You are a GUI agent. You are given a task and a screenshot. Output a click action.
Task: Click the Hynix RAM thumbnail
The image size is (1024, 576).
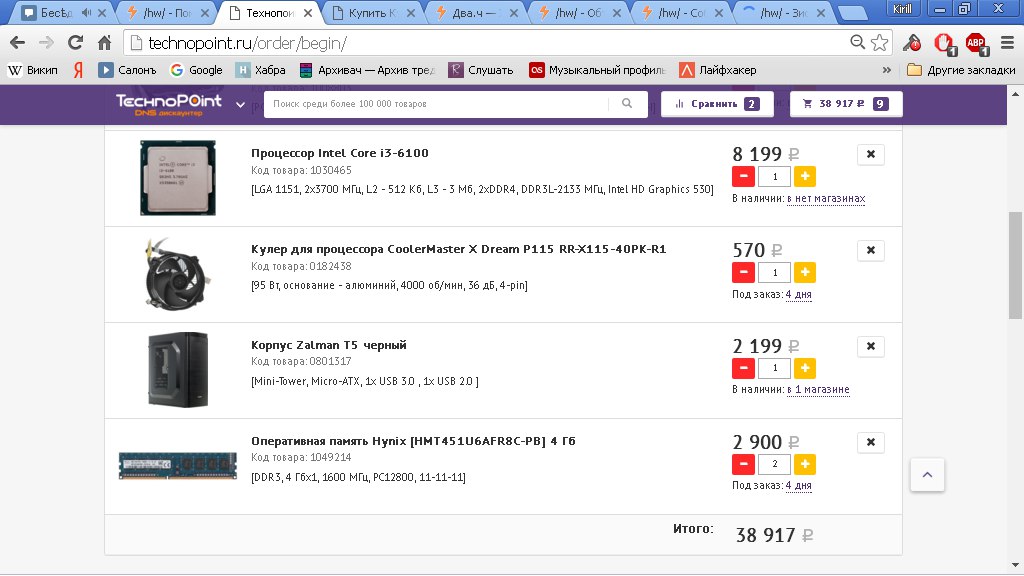[x=178, y=466]
